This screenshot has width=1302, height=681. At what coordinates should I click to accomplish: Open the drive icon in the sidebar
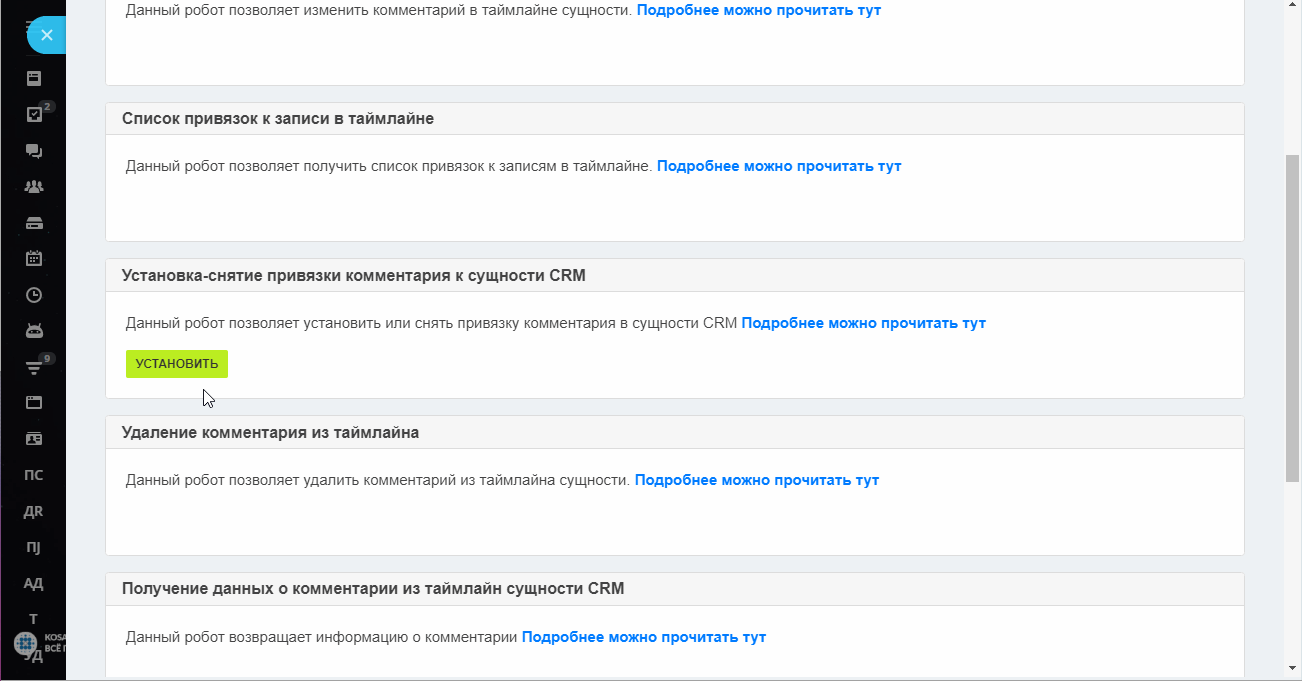[x=34, y=223]
